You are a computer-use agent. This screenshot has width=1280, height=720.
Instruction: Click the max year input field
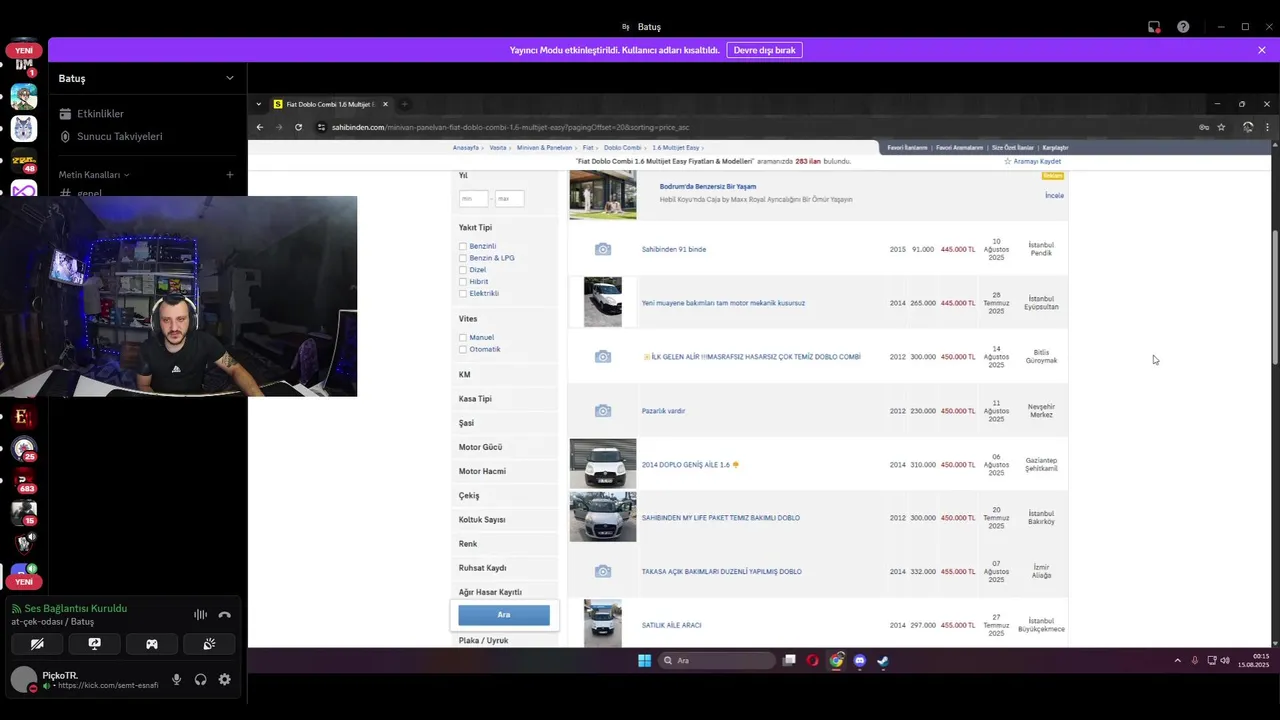509,198
